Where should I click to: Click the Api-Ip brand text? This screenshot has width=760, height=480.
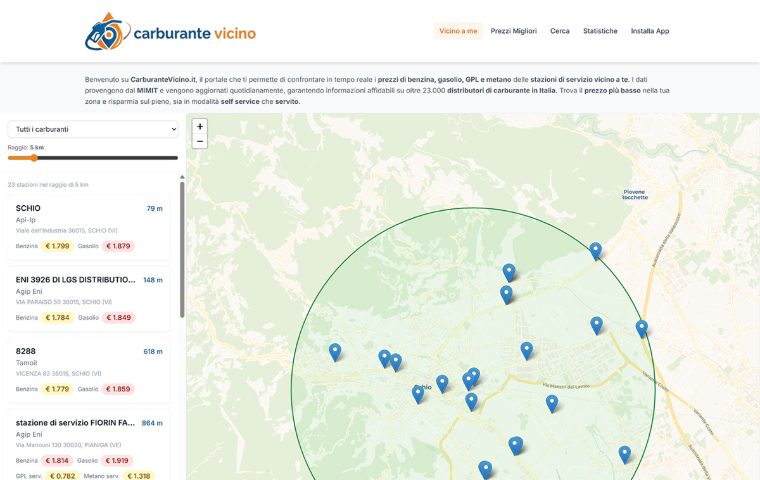[x=26, y=220]
